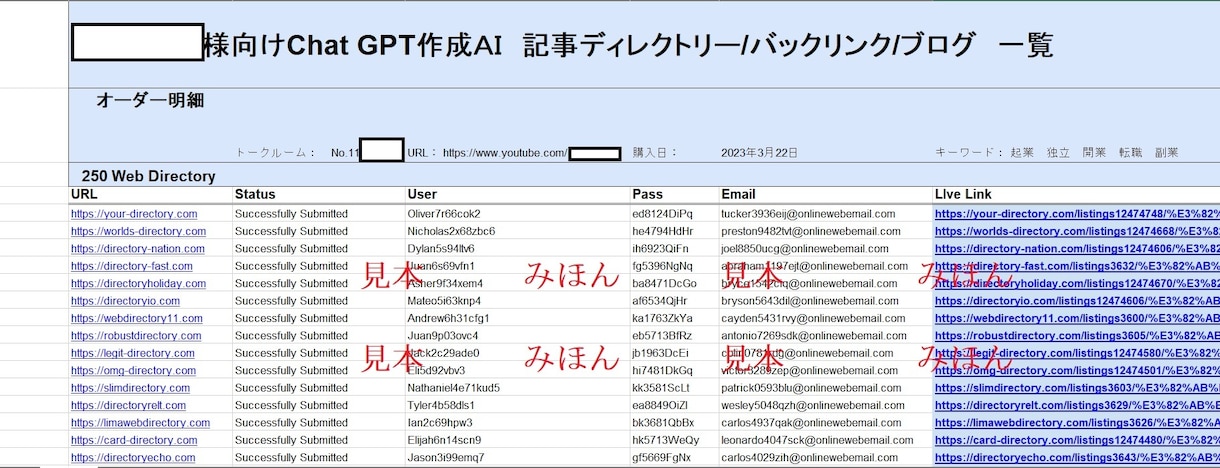Open the https://card-directory.com URL link
This screenshot has width=1220, height=468.
click(133, 440)
